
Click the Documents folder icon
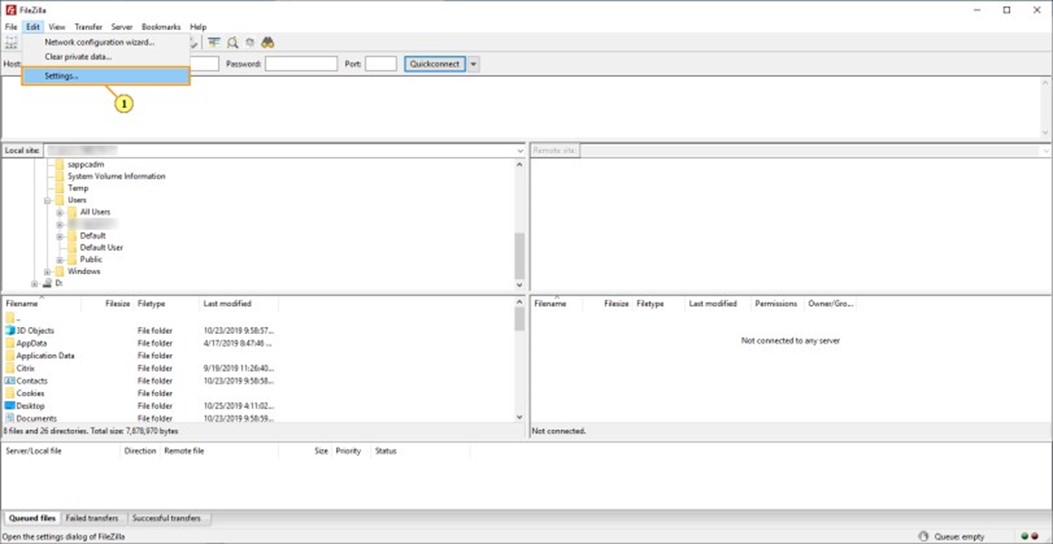click(x=10, y=418)
